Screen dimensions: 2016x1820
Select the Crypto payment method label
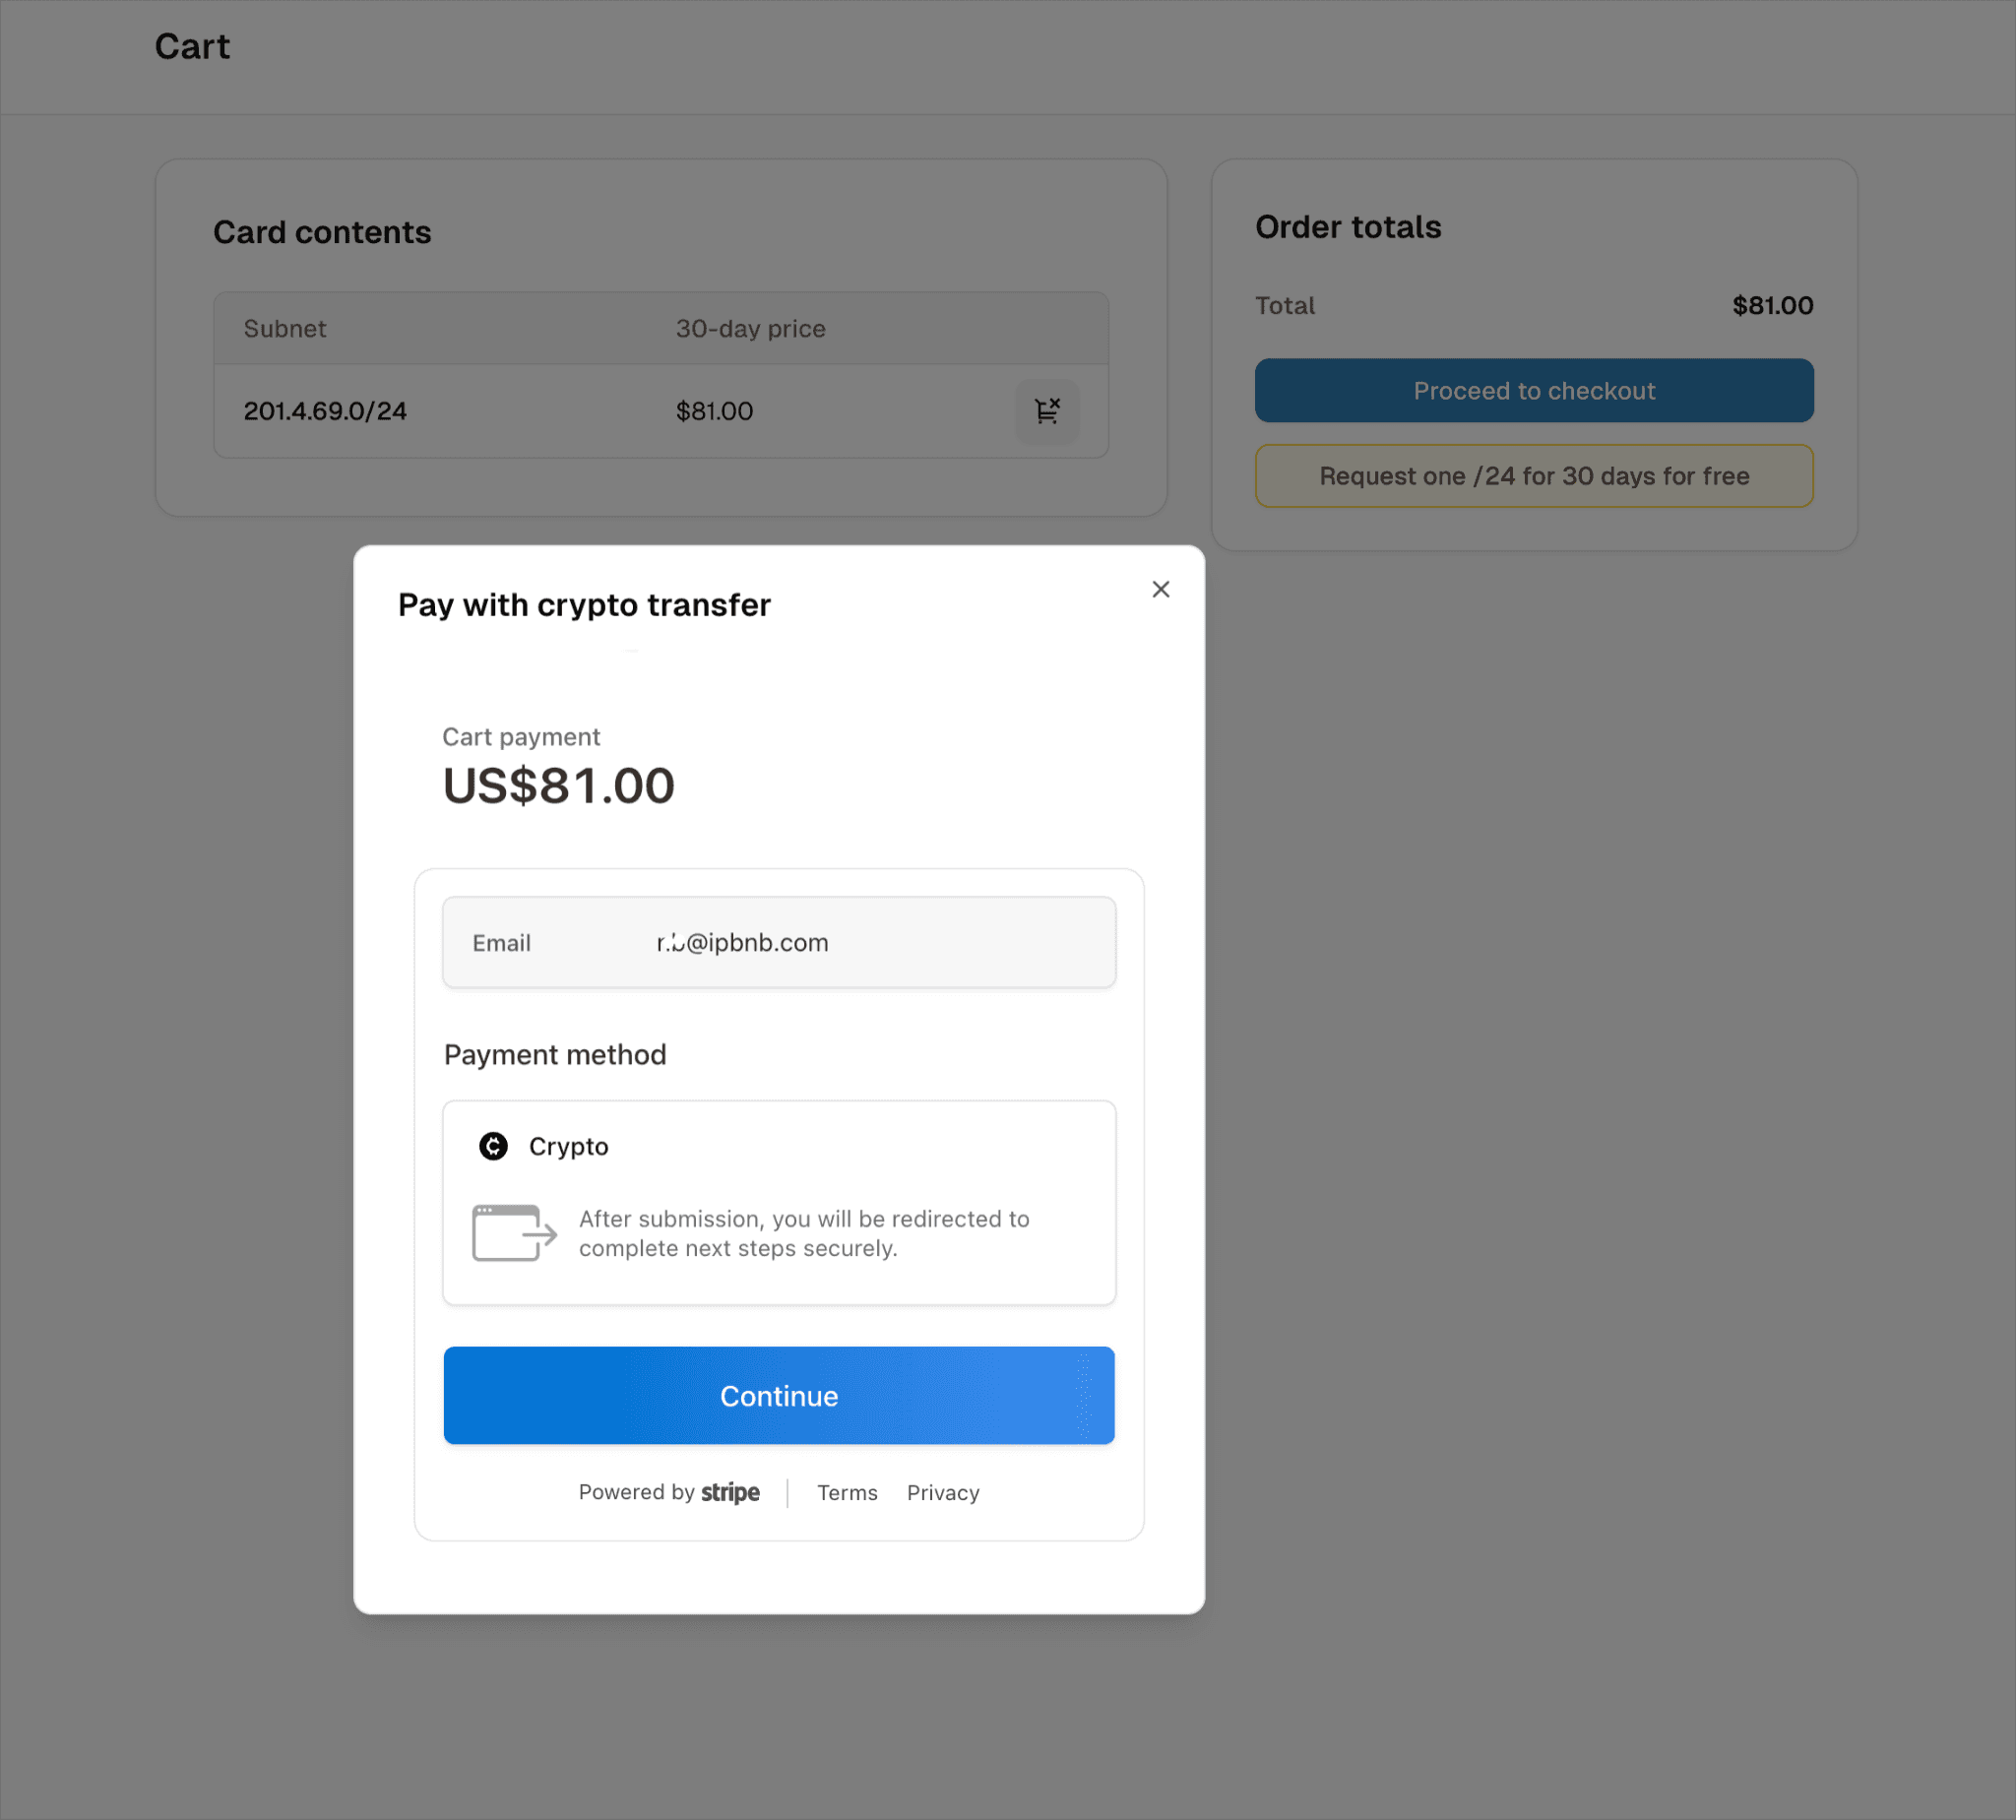pyautogui.click(x=568, y=1146)
